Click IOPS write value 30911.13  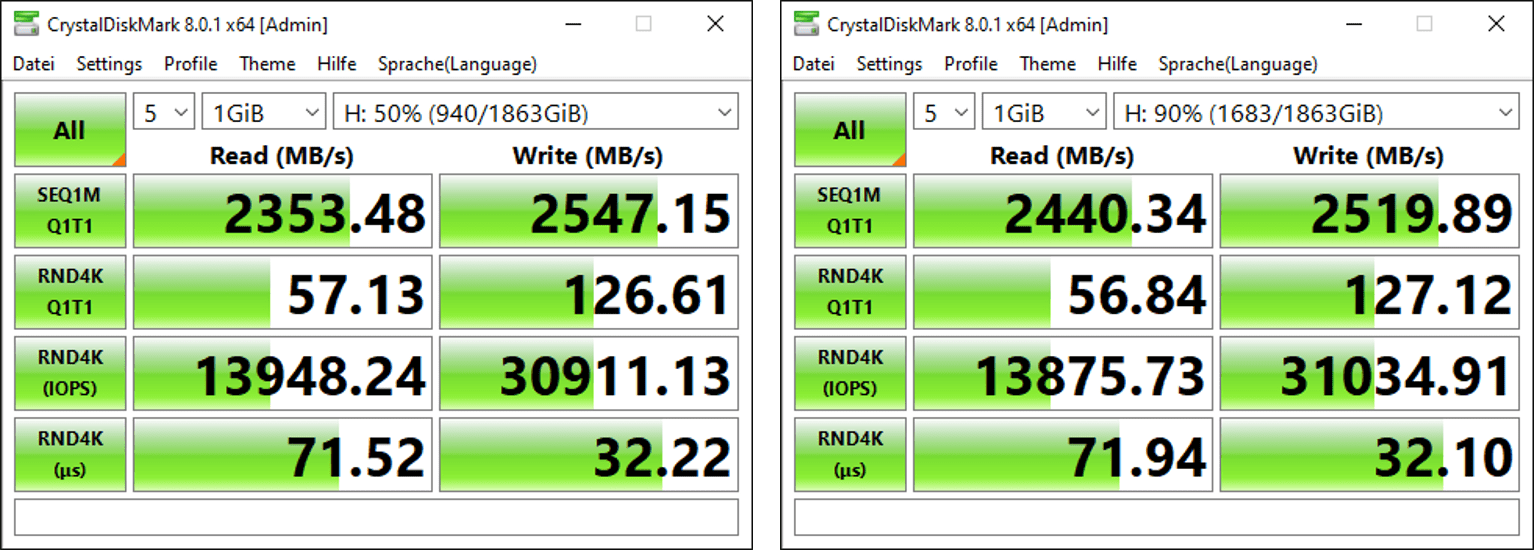coord(589,373)
